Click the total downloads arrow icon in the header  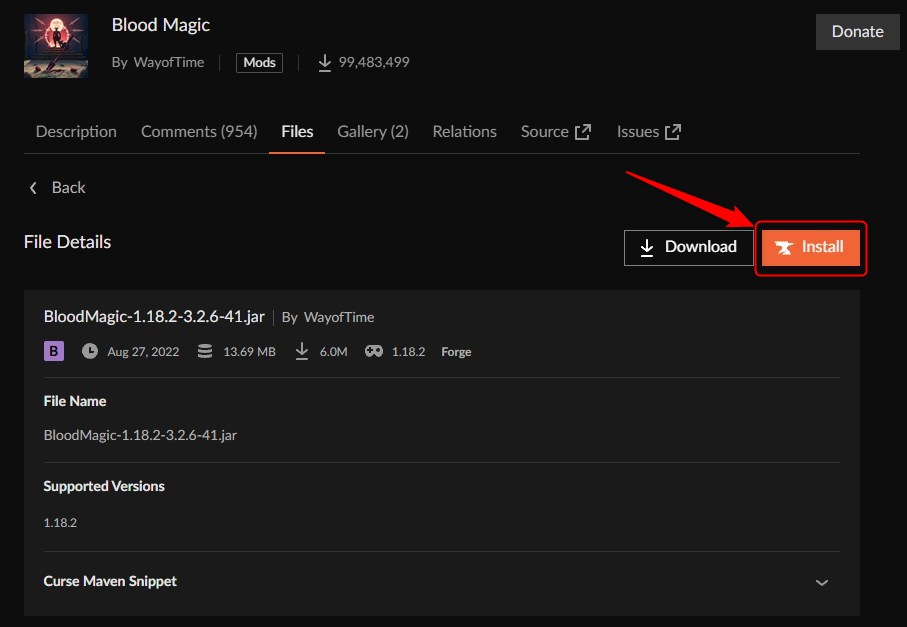[325, 62]
